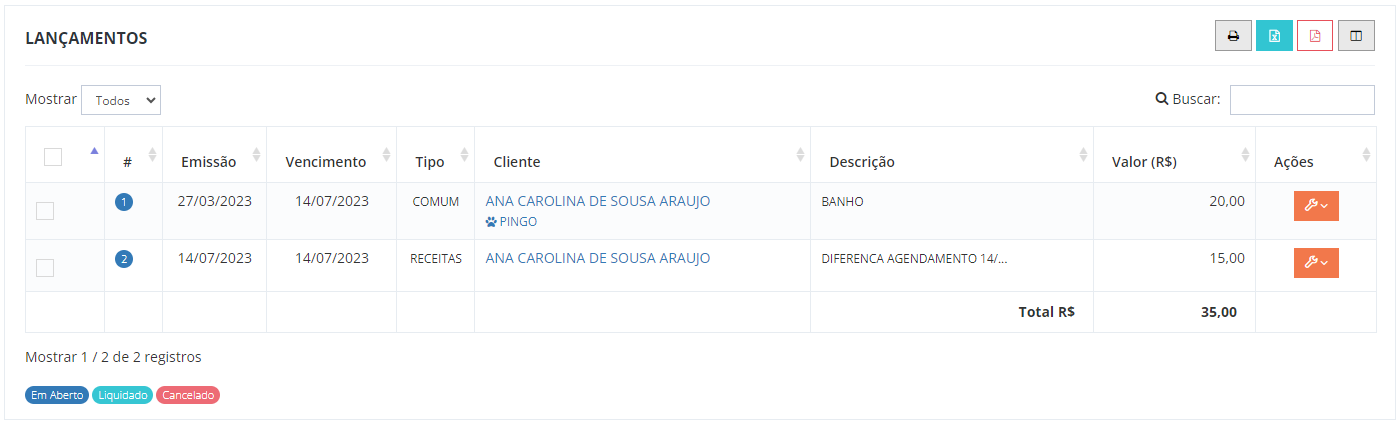Toggle the select-all checkbox in header
1400x424 pixels.
coord(53,156)
